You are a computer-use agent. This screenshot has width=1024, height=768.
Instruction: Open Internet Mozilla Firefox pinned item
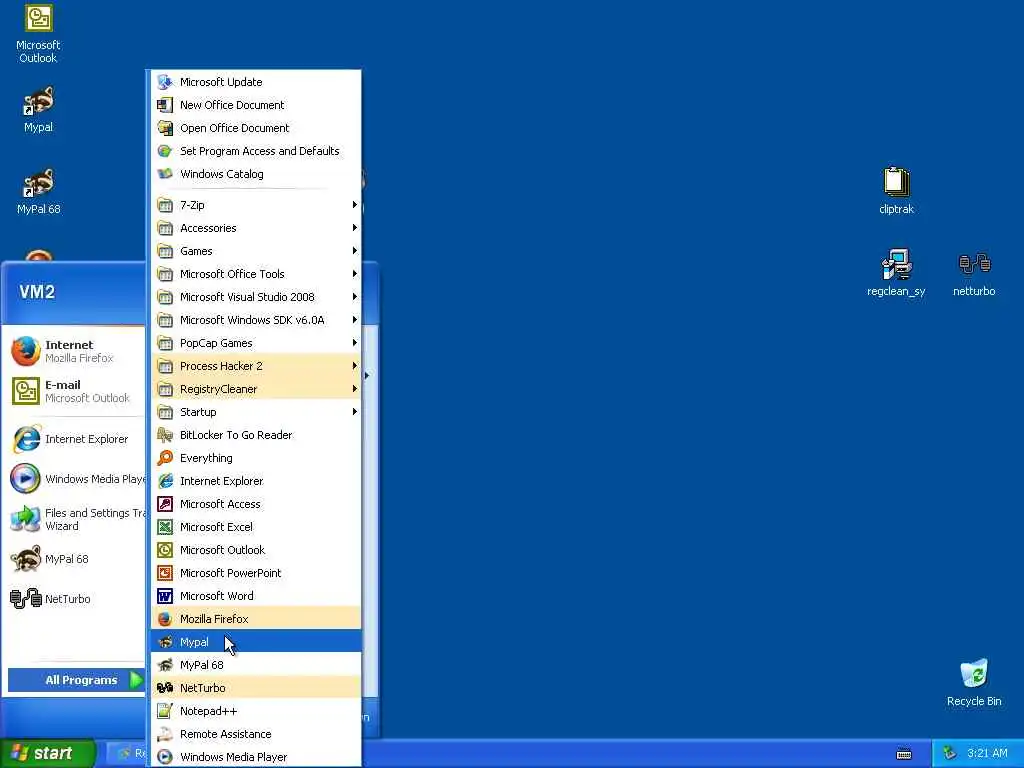pyautogui.click(x=76, y=351)
